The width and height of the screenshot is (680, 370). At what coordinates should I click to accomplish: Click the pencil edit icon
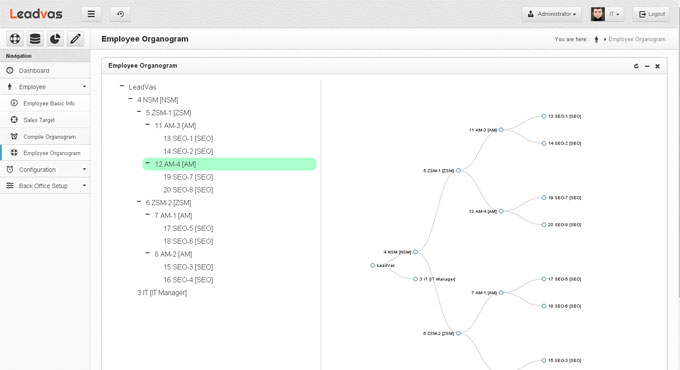[75, 39]
